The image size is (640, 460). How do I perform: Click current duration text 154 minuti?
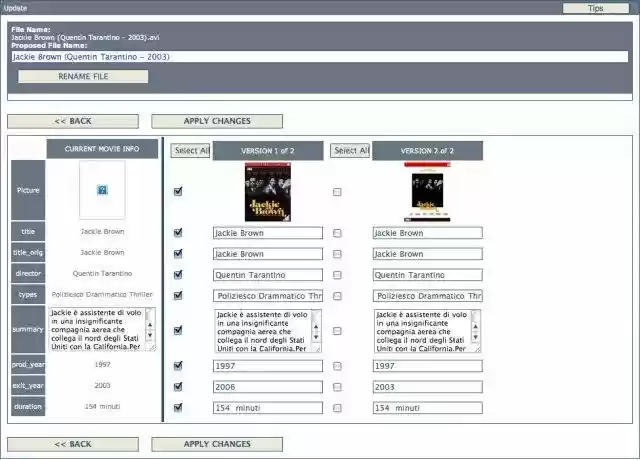[x=102, y=407]
